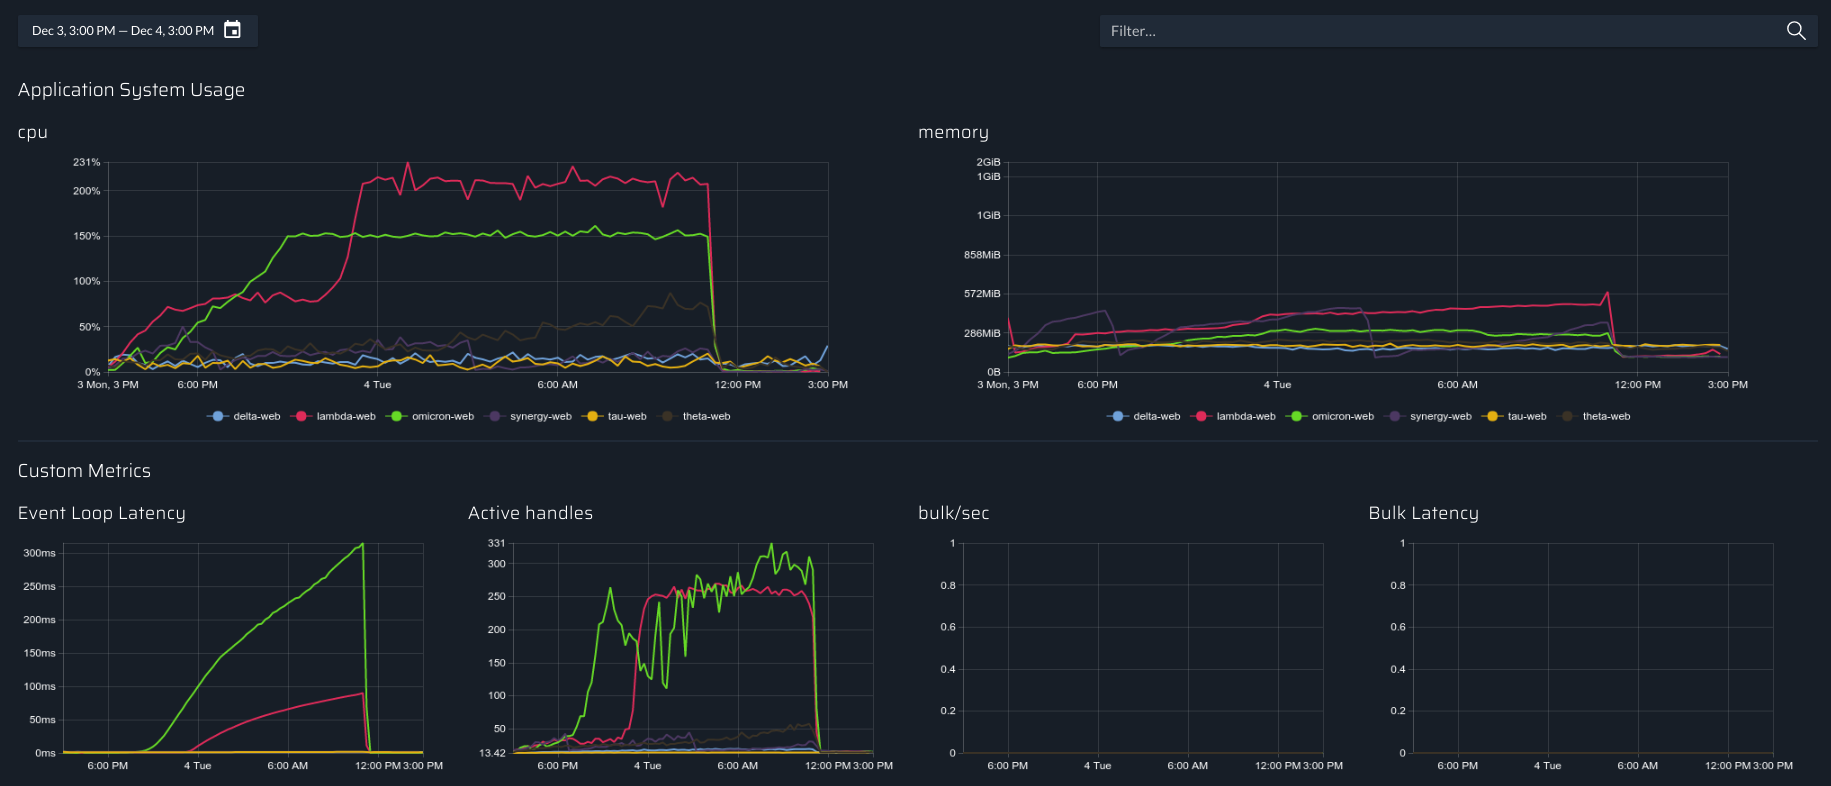The height and width of the screenshot is (786, 1831).
Task: Click the tau-web yellow marker in the memory legend
Action: [1492, 416]
